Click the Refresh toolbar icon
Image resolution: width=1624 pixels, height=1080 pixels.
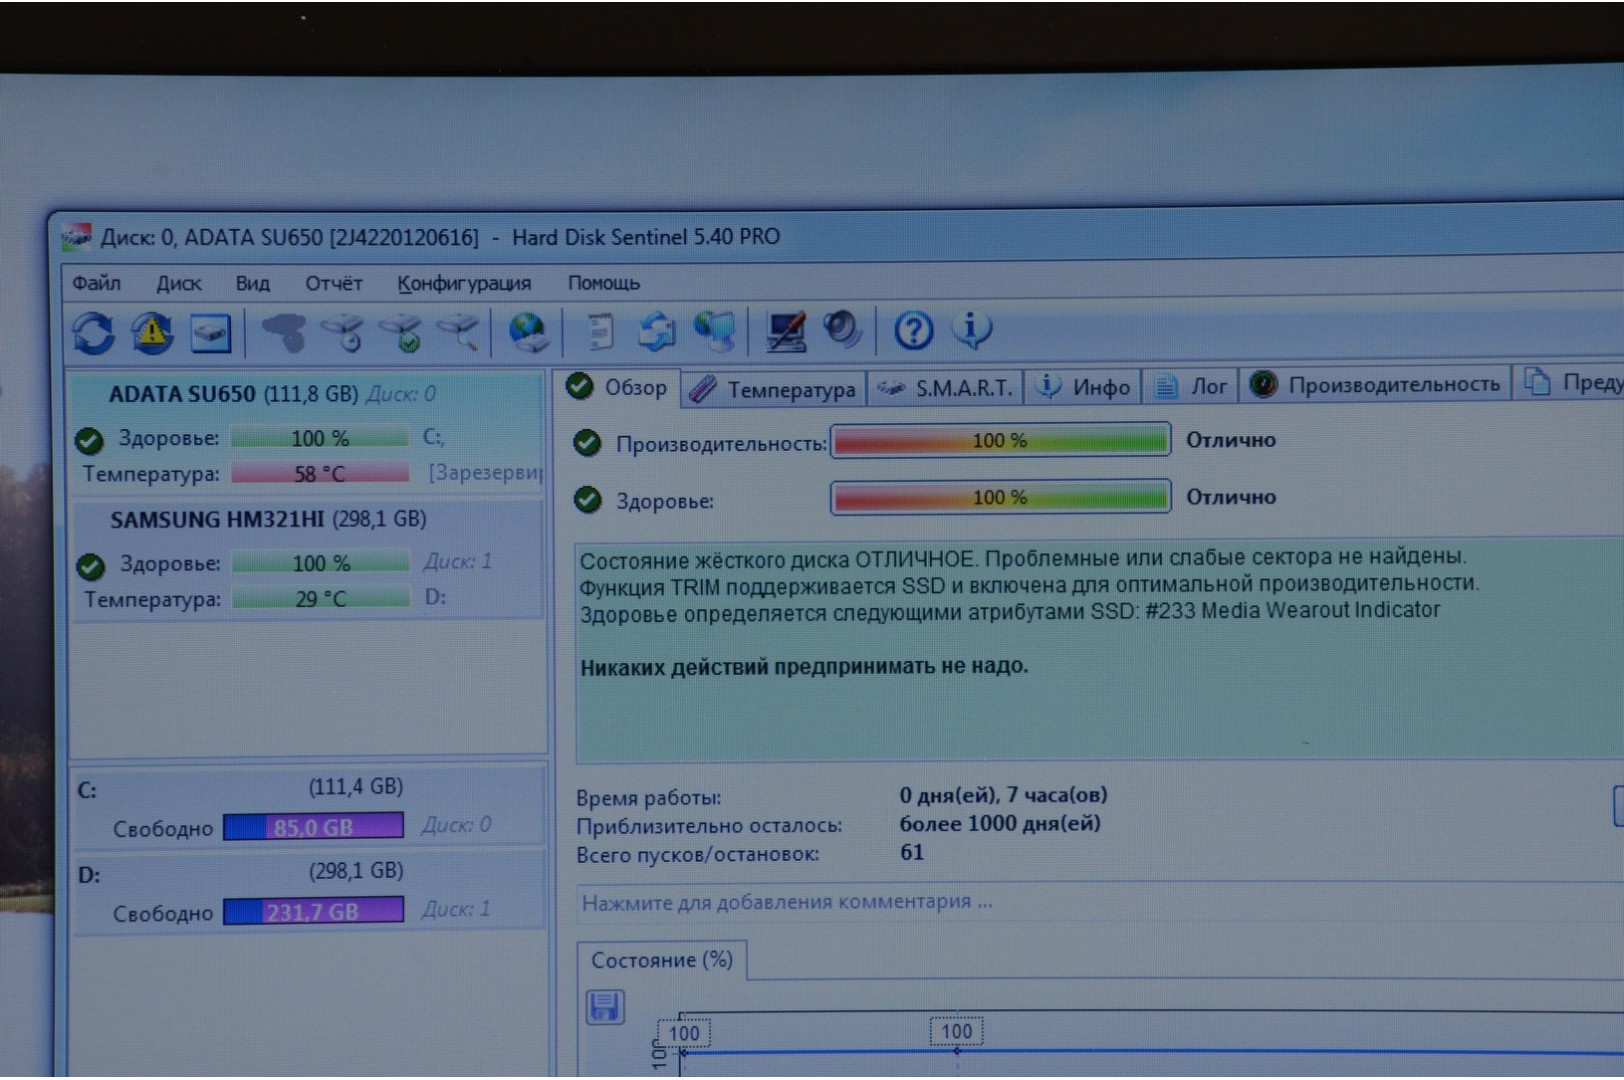click(94, 333)
